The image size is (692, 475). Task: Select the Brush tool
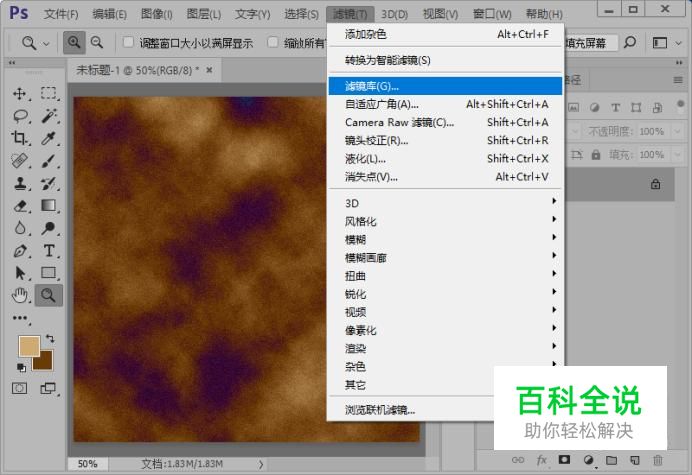point(48,161)
